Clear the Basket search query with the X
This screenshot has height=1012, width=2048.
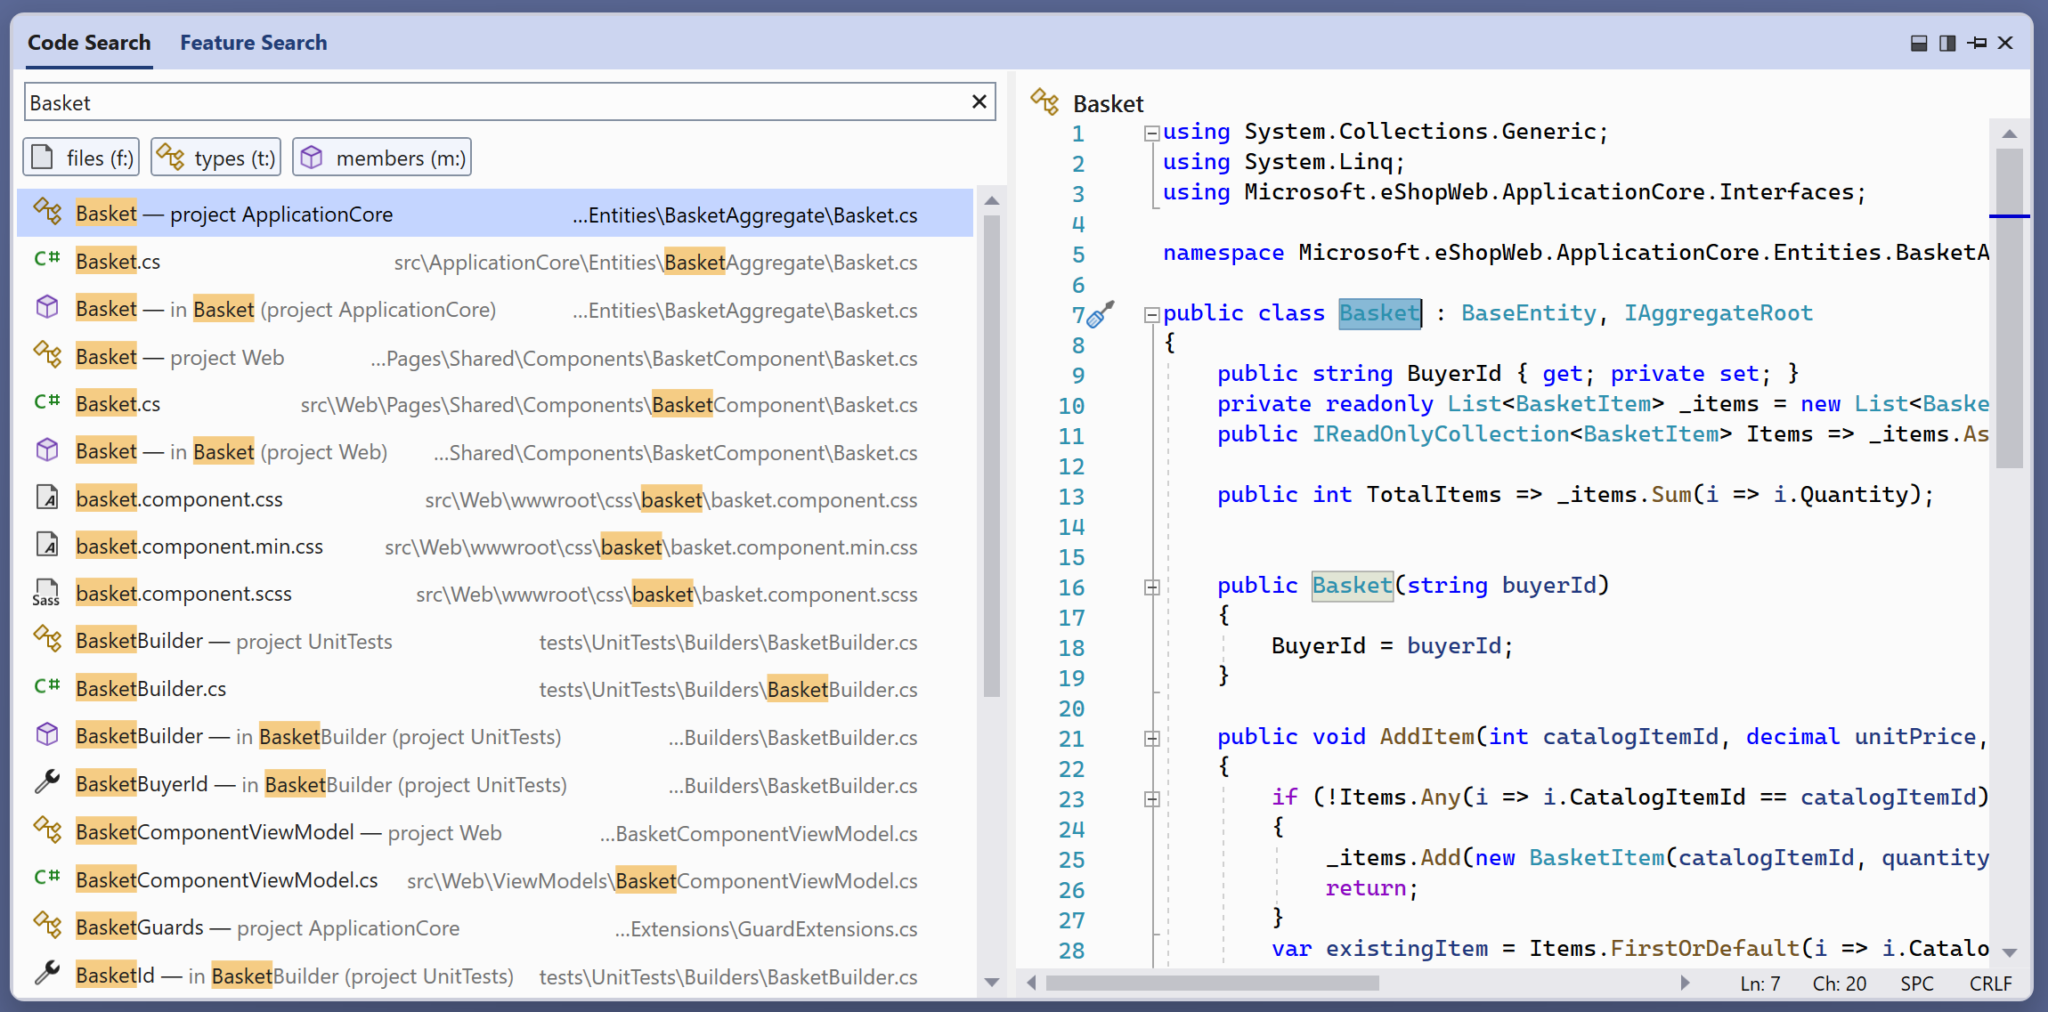tap(980, 101)
